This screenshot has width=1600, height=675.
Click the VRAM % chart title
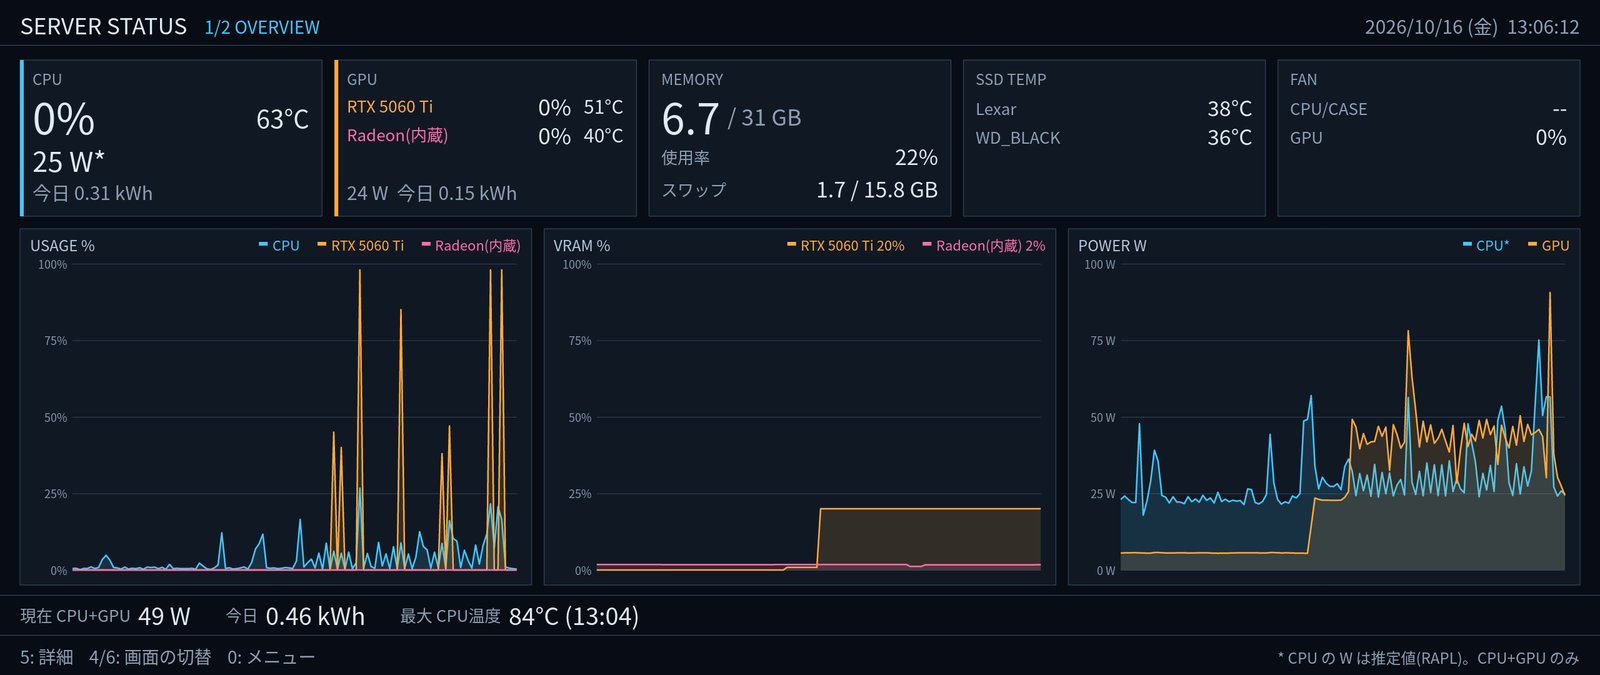click(x=582, y=246)
